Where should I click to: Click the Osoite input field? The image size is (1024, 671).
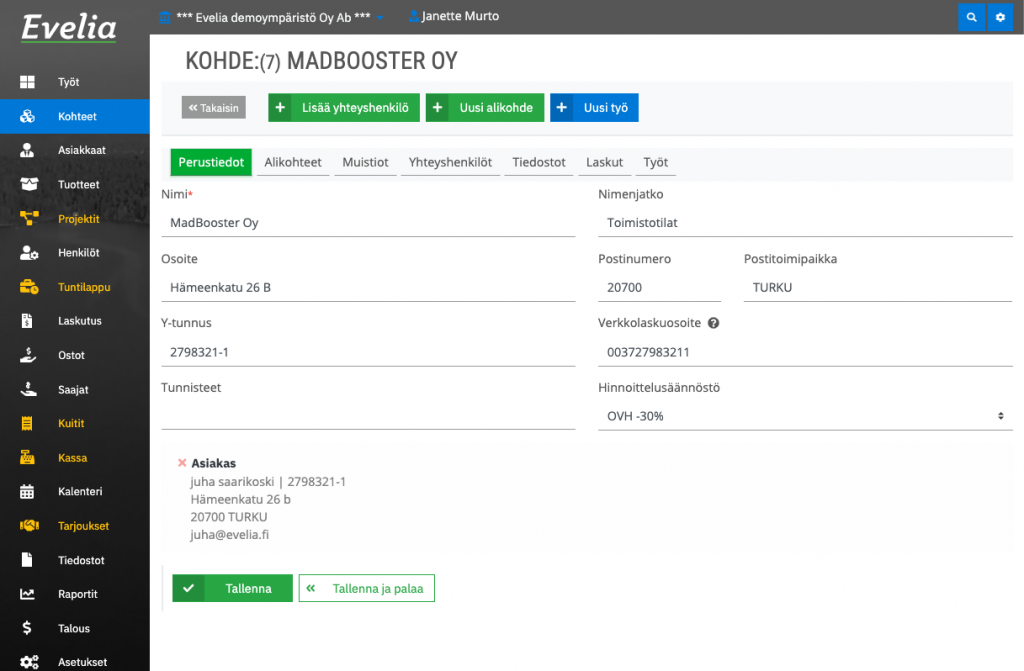tap(368, 287)
